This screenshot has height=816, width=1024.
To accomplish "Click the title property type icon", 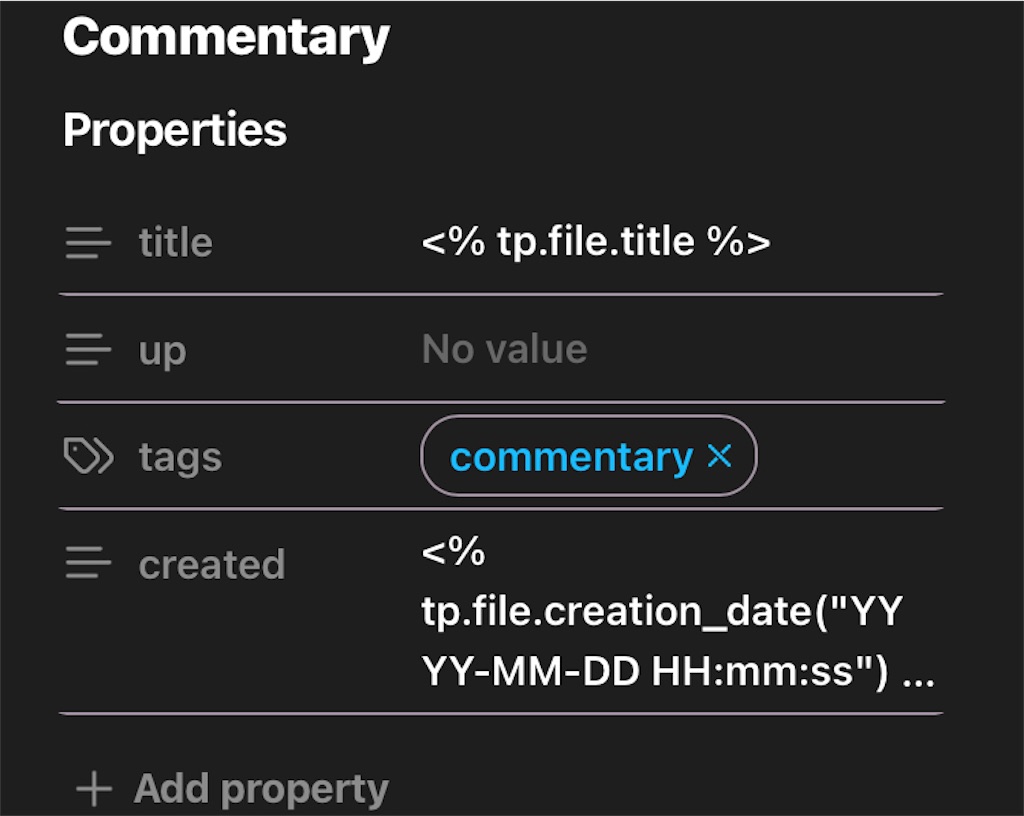I will (x=87, y=243).
